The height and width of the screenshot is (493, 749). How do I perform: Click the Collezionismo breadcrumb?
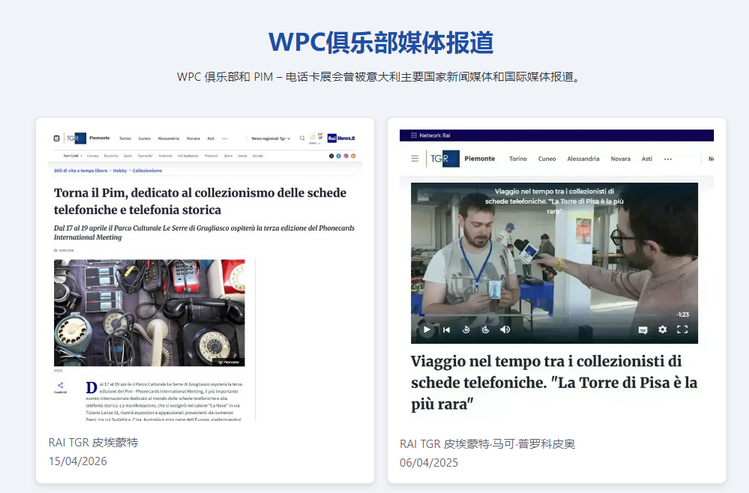[147, 171]
